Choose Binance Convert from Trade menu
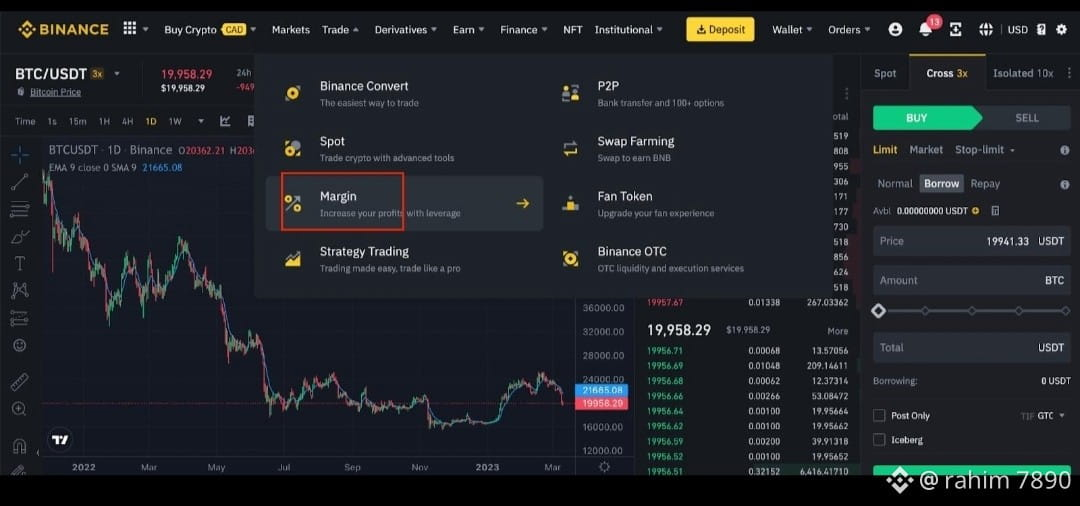This screenshot has width=1080, height=506. pyautogui.click(x=404, y=93)
